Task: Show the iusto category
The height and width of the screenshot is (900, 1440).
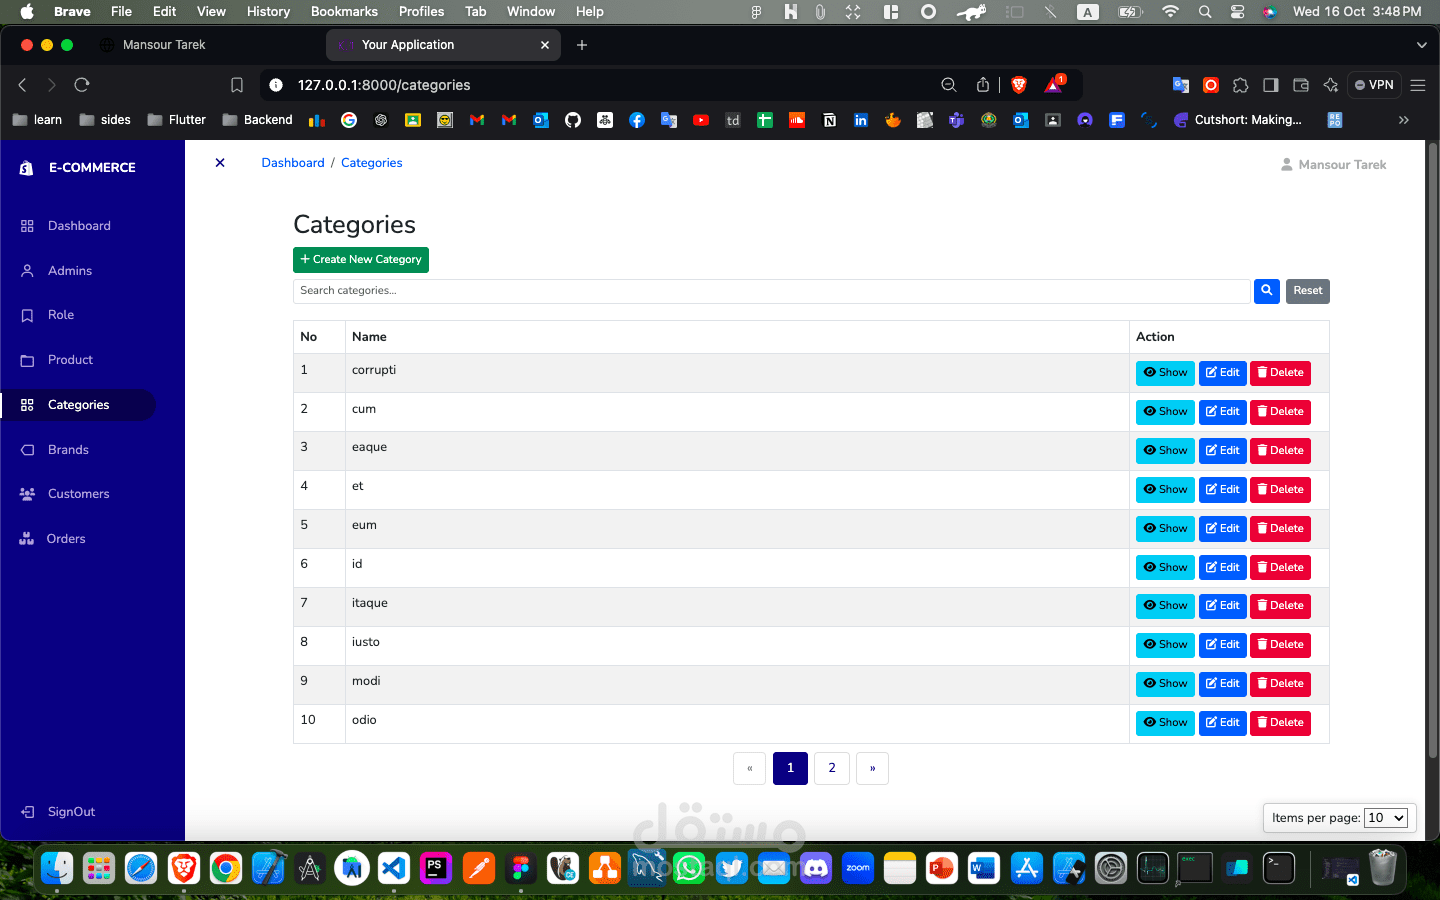Action: click(1165, 645)
